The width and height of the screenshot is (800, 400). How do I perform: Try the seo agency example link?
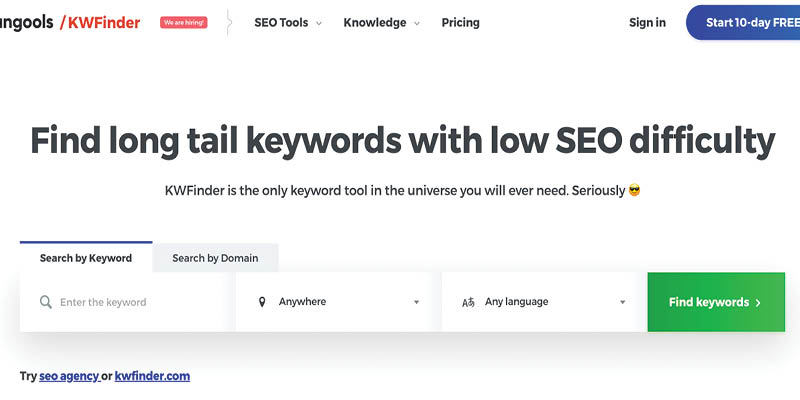[69, 377]
